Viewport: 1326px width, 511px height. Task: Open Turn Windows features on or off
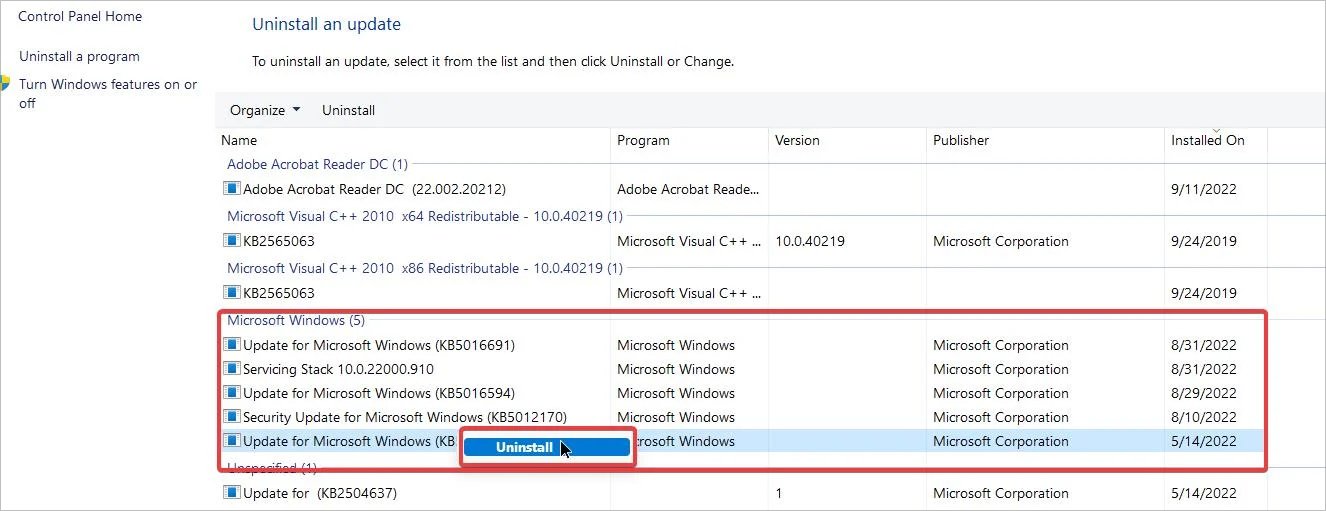pyautogui.click(x=108, y=93)
